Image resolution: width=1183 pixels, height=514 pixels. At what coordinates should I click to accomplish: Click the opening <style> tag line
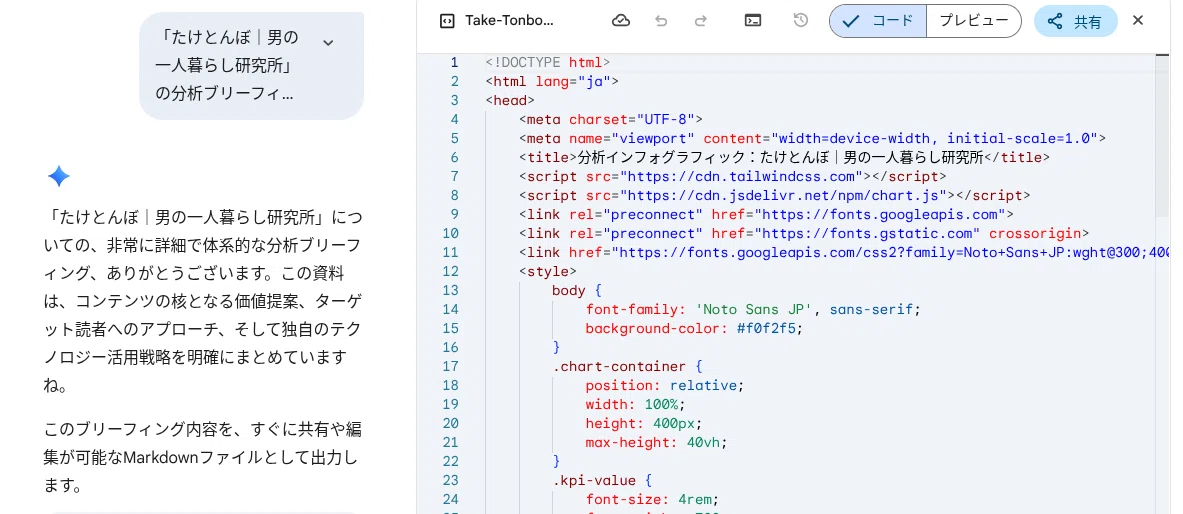pyautogui.click(x=548, y=271)
